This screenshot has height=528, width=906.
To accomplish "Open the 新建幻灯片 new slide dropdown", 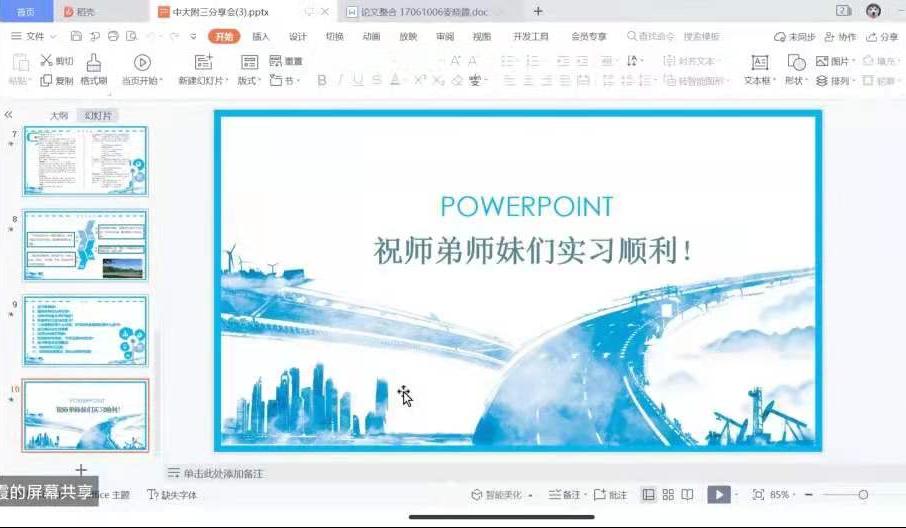I will tap(203, 81).
